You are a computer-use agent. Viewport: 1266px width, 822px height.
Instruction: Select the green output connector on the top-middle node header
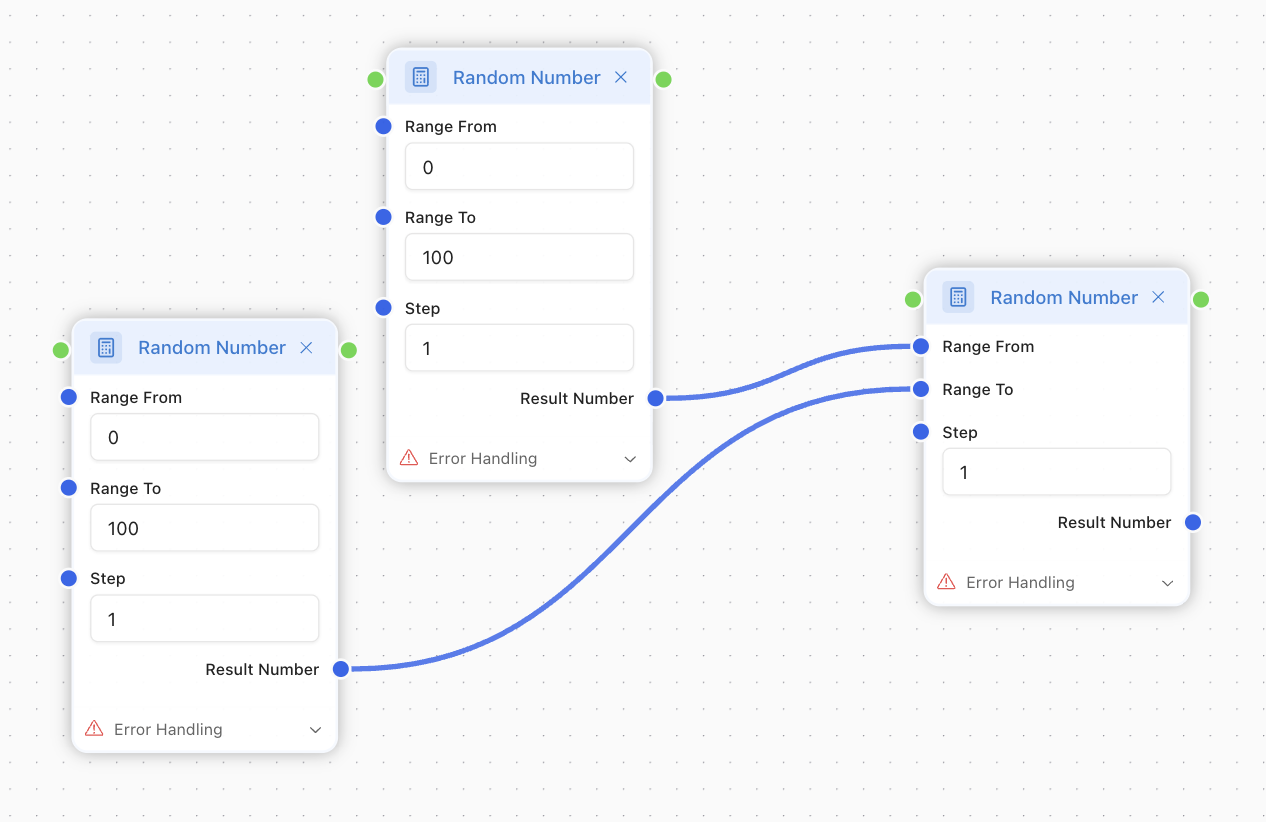[x=663, y=79]
